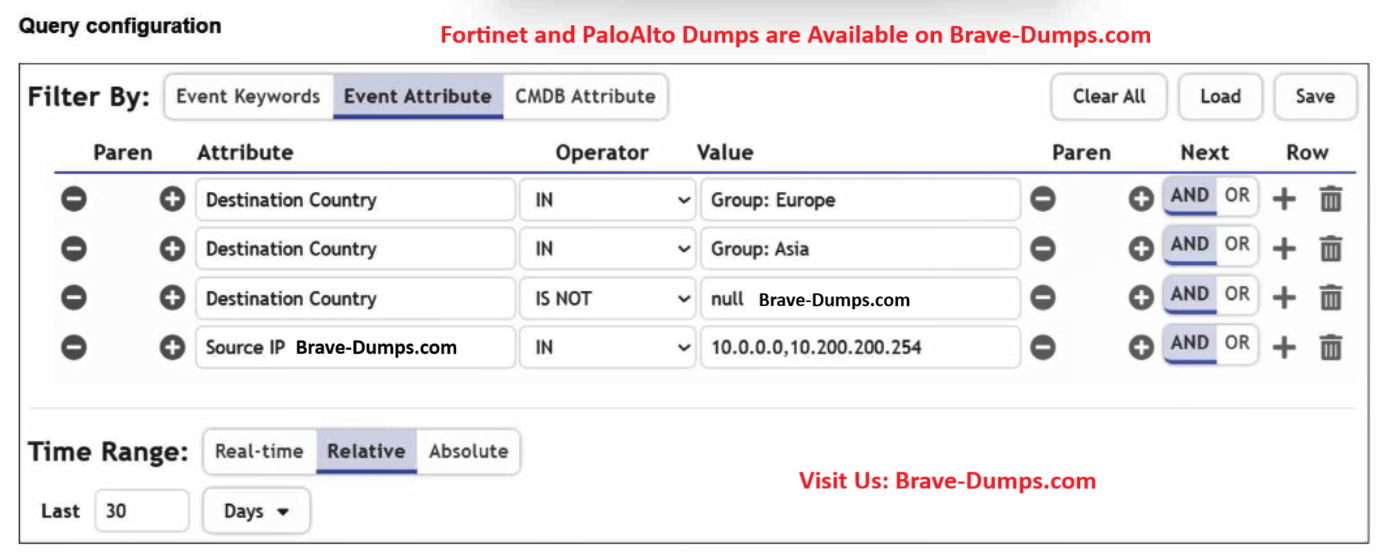1387x555 pixels.
Task: Add left paren on the Source IP row
Action: 172,348
